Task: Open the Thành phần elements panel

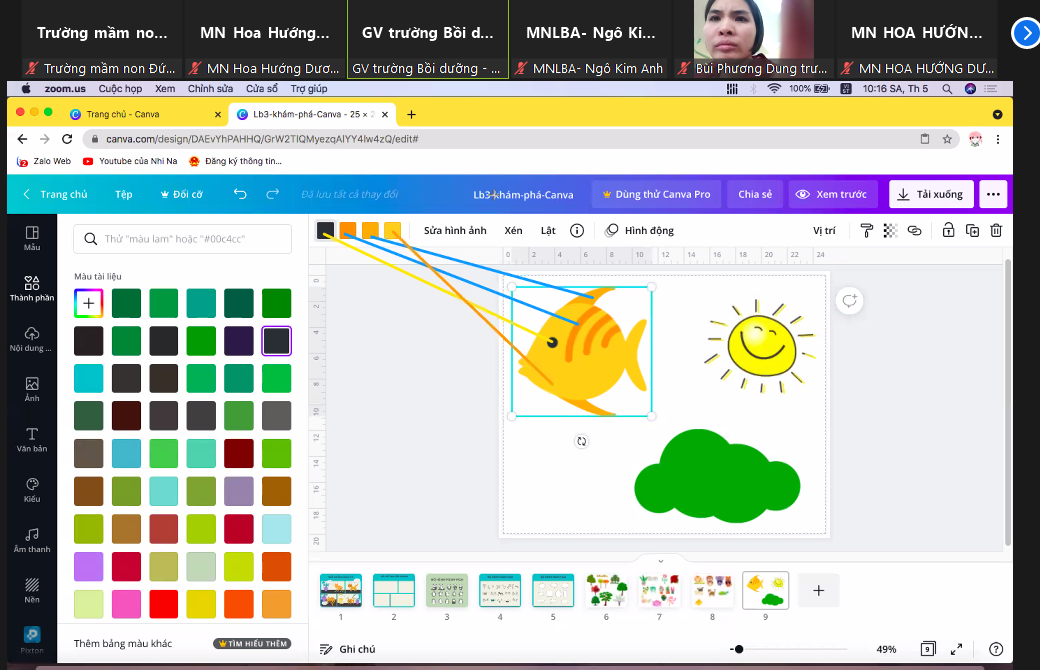Action: pyautogui.click(x=32, y=288)
